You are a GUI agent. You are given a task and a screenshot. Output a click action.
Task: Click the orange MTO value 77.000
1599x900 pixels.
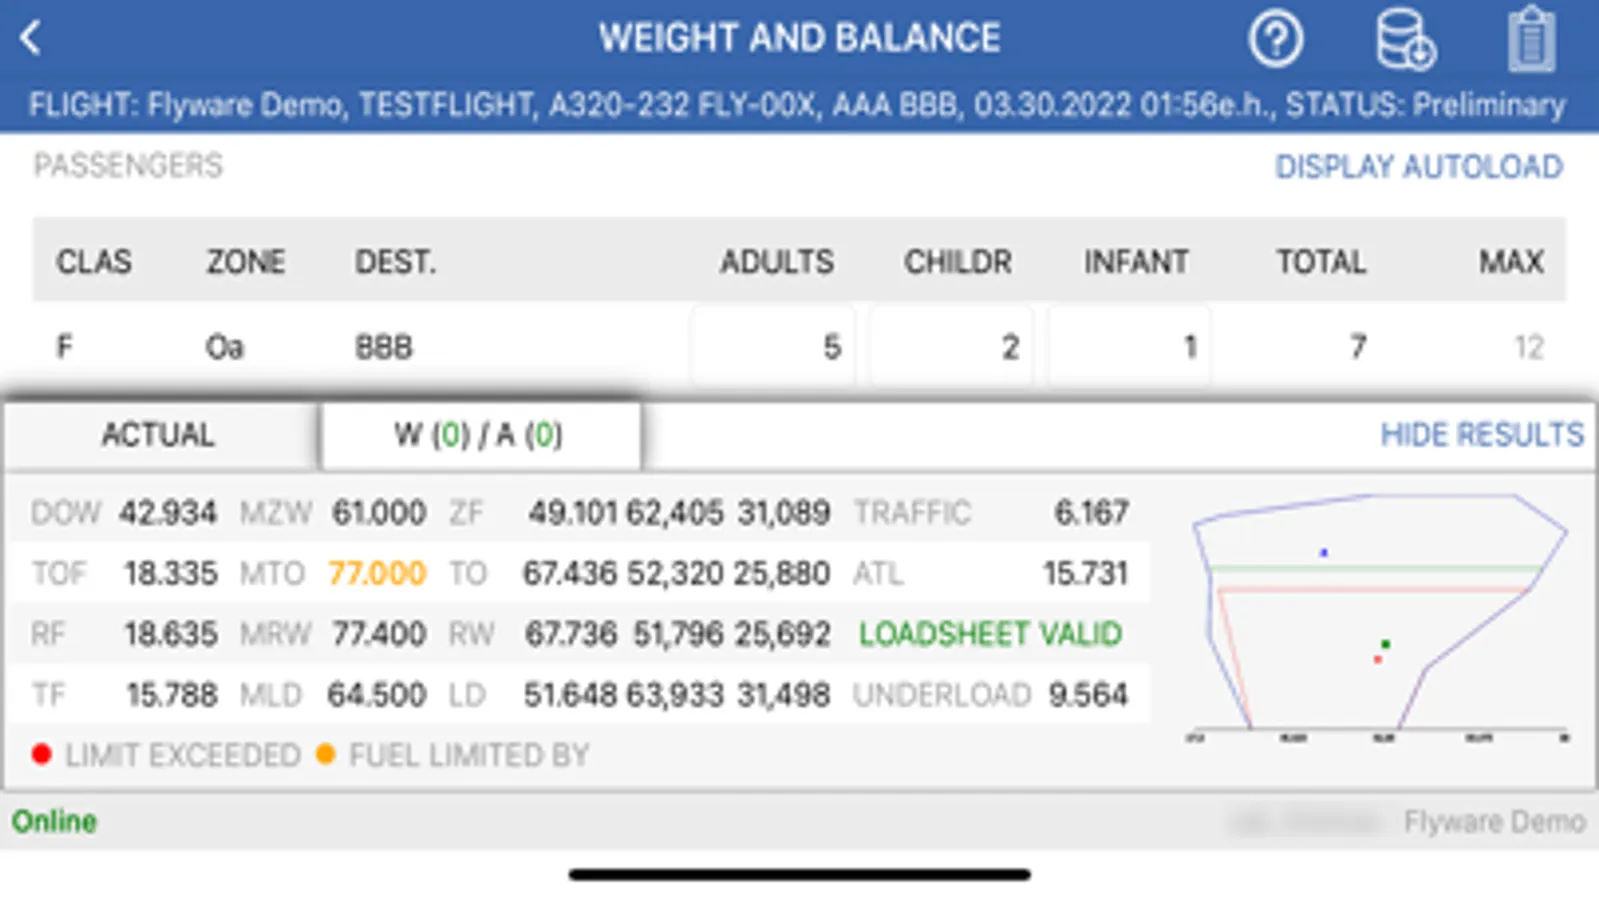click(x=377, y=574)
